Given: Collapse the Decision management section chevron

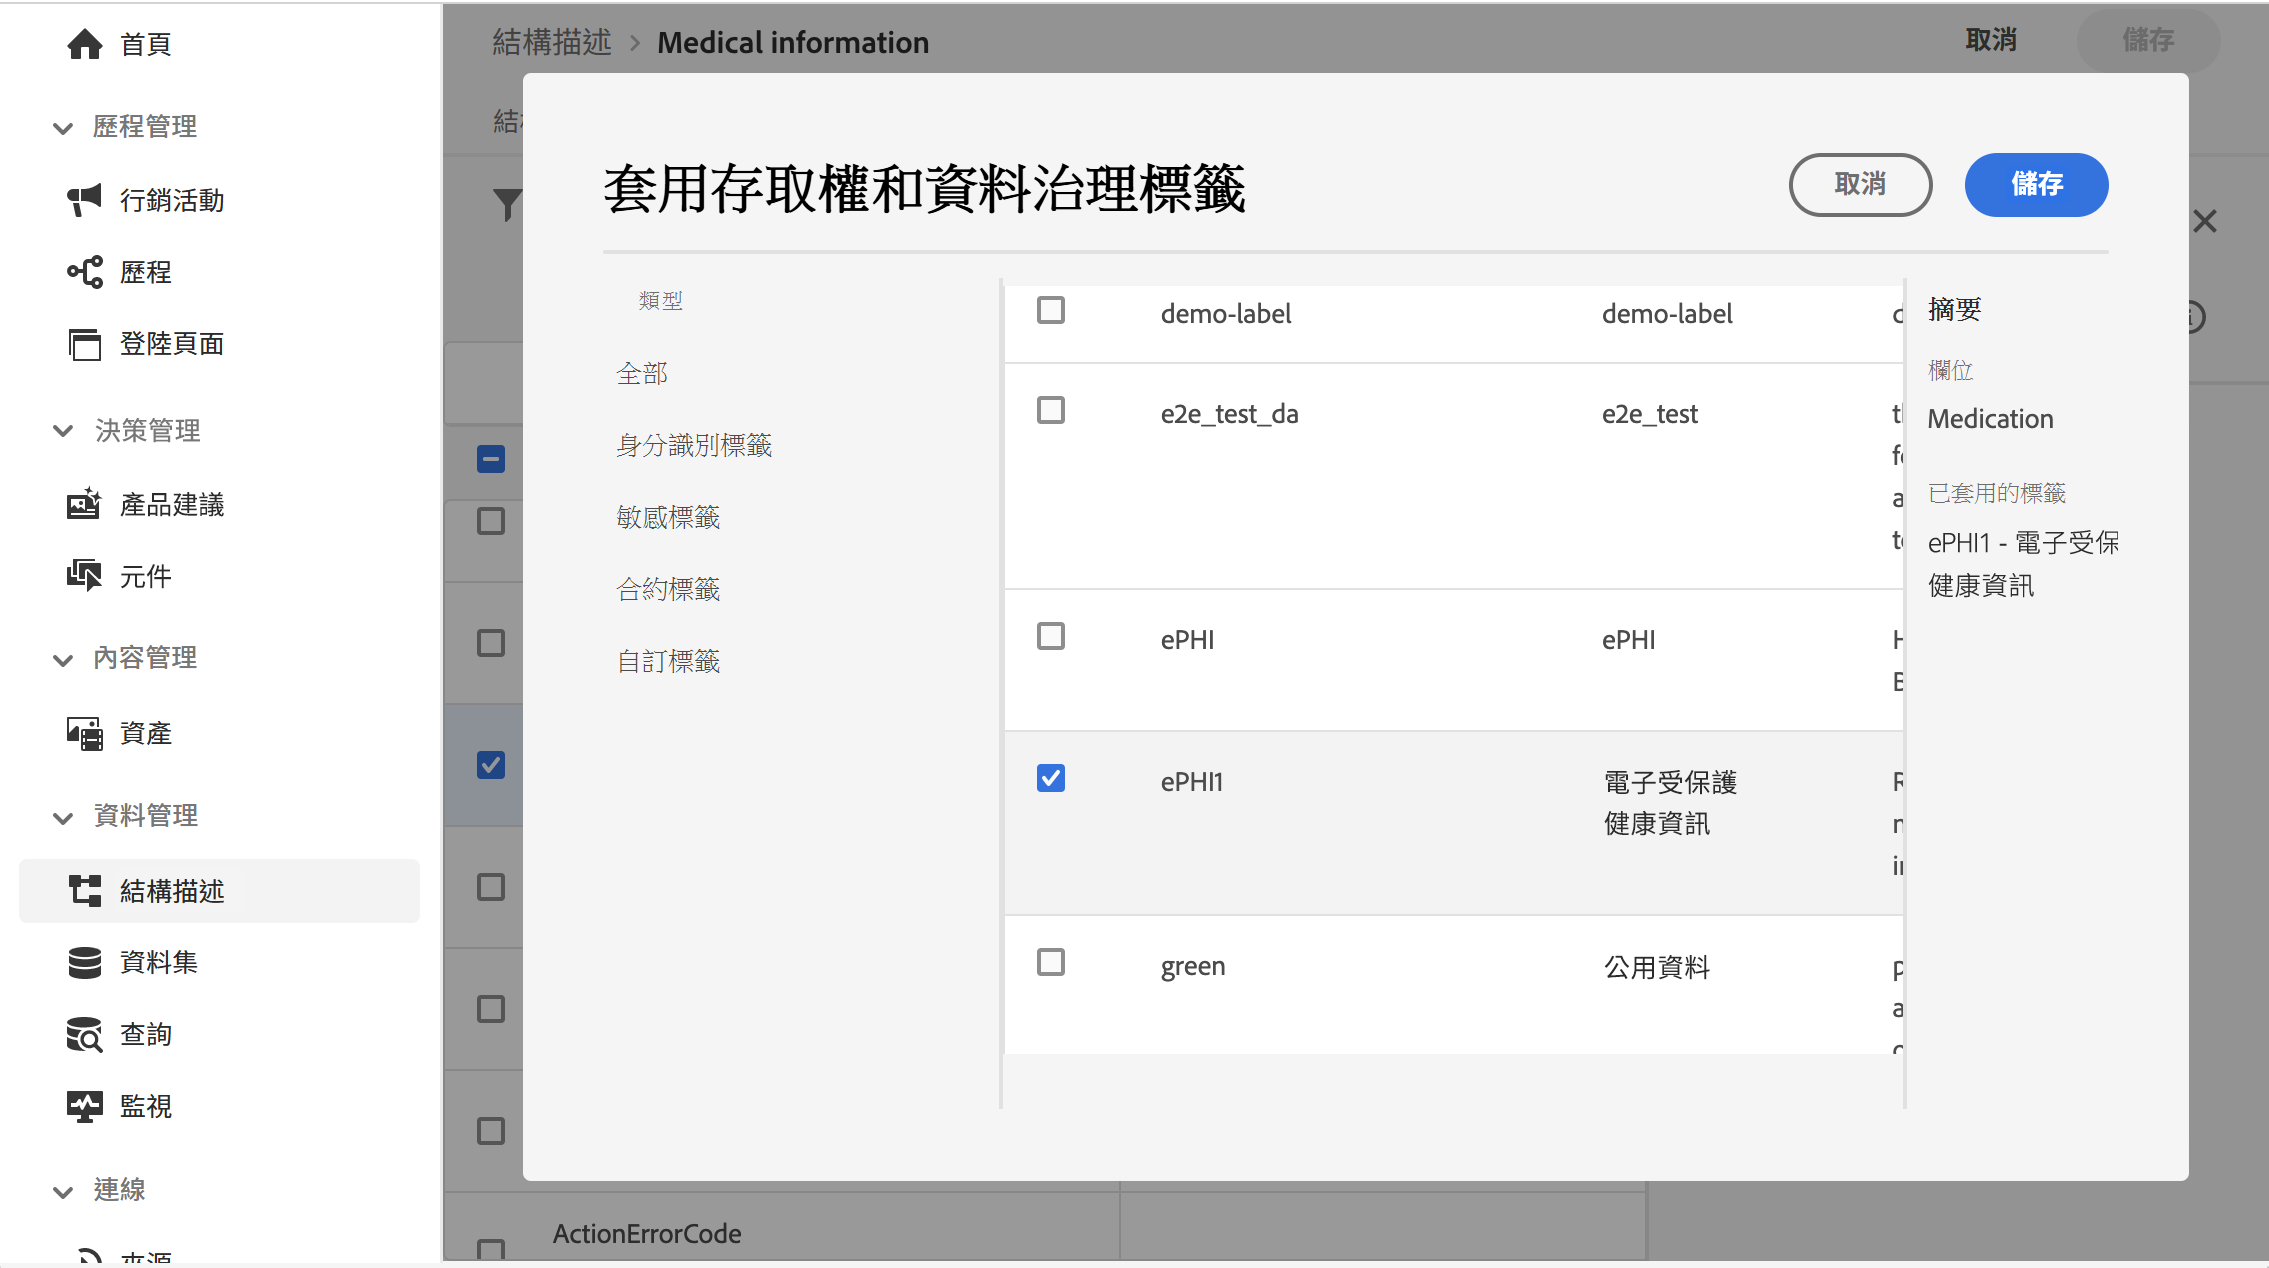Looking at the screenshot, I should click(x=63, y=431).
